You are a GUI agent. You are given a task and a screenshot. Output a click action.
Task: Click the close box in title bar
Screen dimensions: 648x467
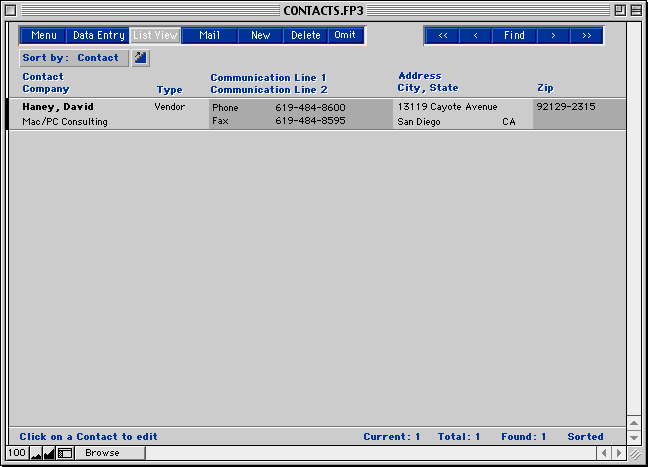(x=11, y=10)
